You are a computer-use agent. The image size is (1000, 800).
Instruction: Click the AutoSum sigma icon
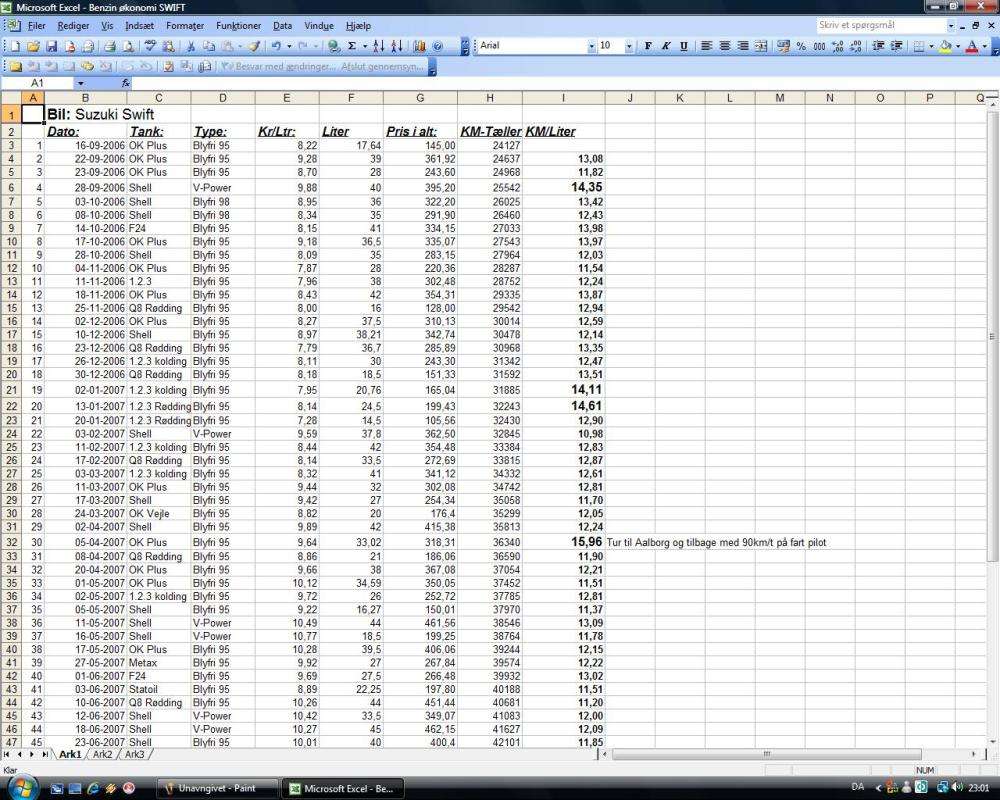(352, 46)
